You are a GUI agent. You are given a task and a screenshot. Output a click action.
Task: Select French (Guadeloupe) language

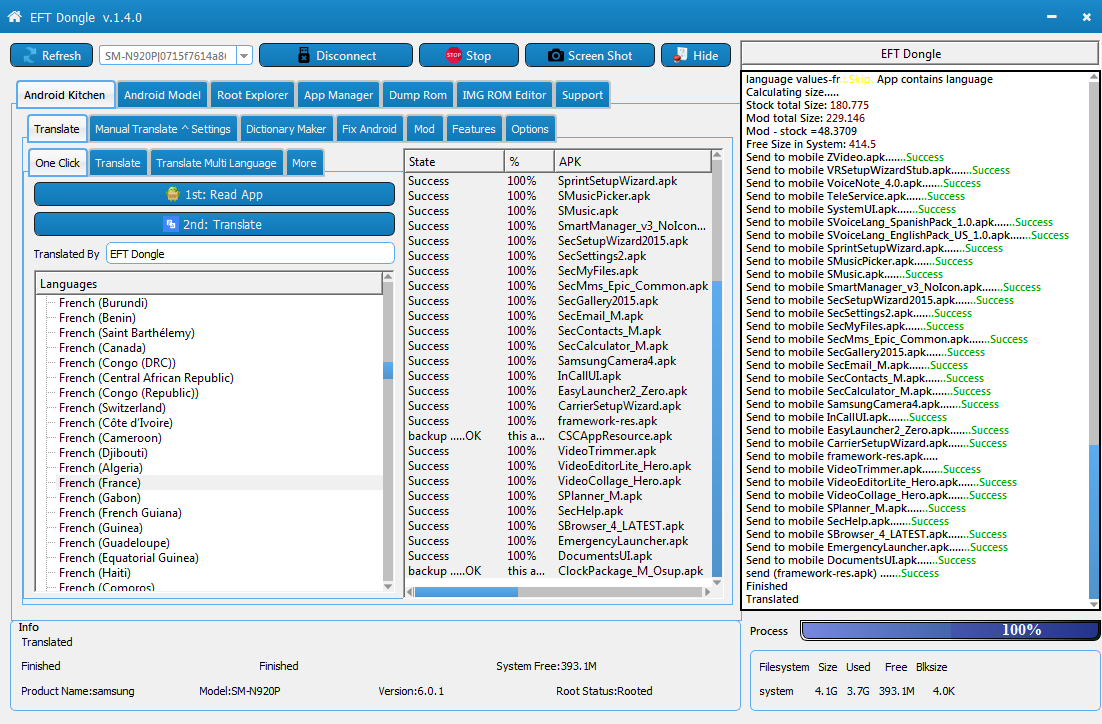(115, 543)
